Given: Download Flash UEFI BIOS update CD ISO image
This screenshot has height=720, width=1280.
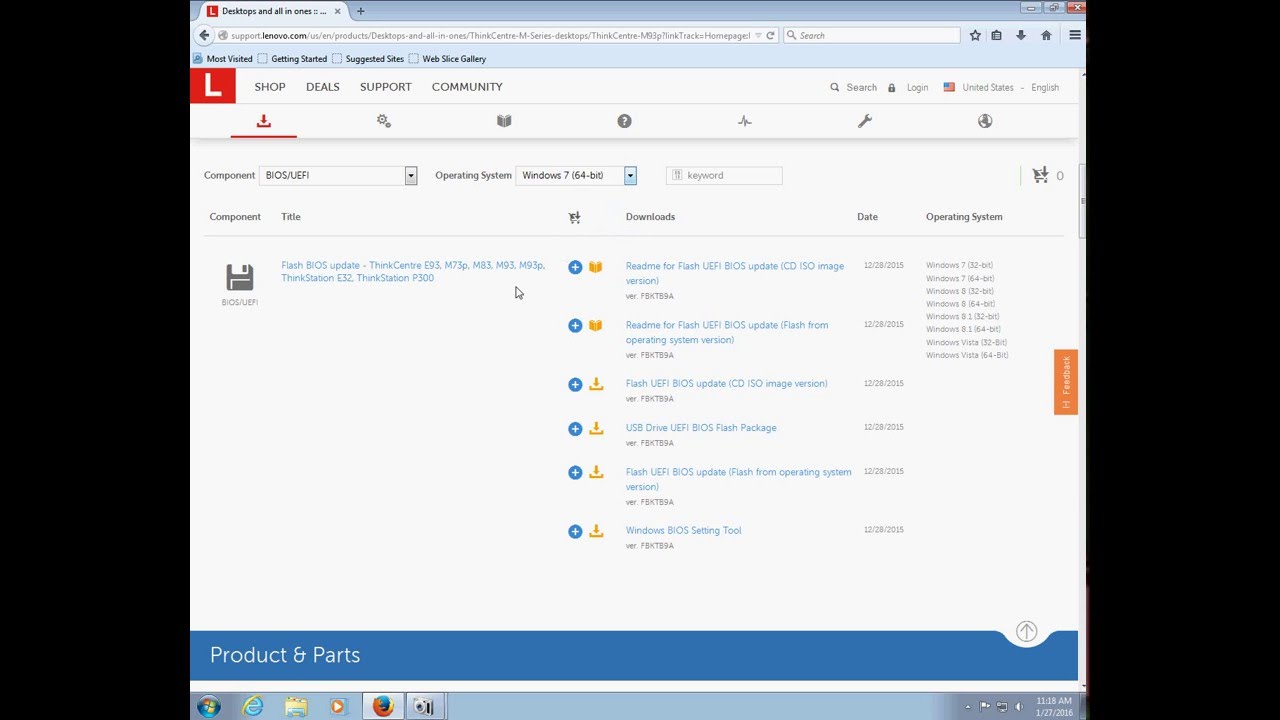Looking at the screenshot, I should pos(596,384).
